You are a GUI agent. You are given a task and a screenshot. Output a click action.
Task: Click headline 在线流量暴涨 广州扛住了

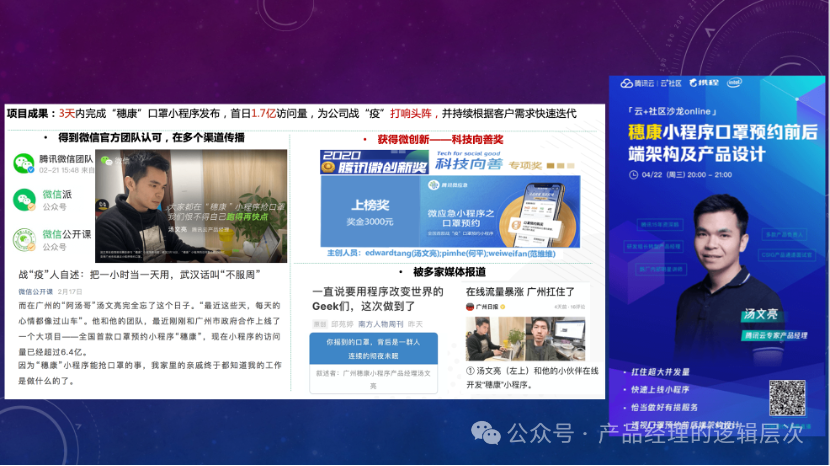pyautogui.click(x=520, y=292)
